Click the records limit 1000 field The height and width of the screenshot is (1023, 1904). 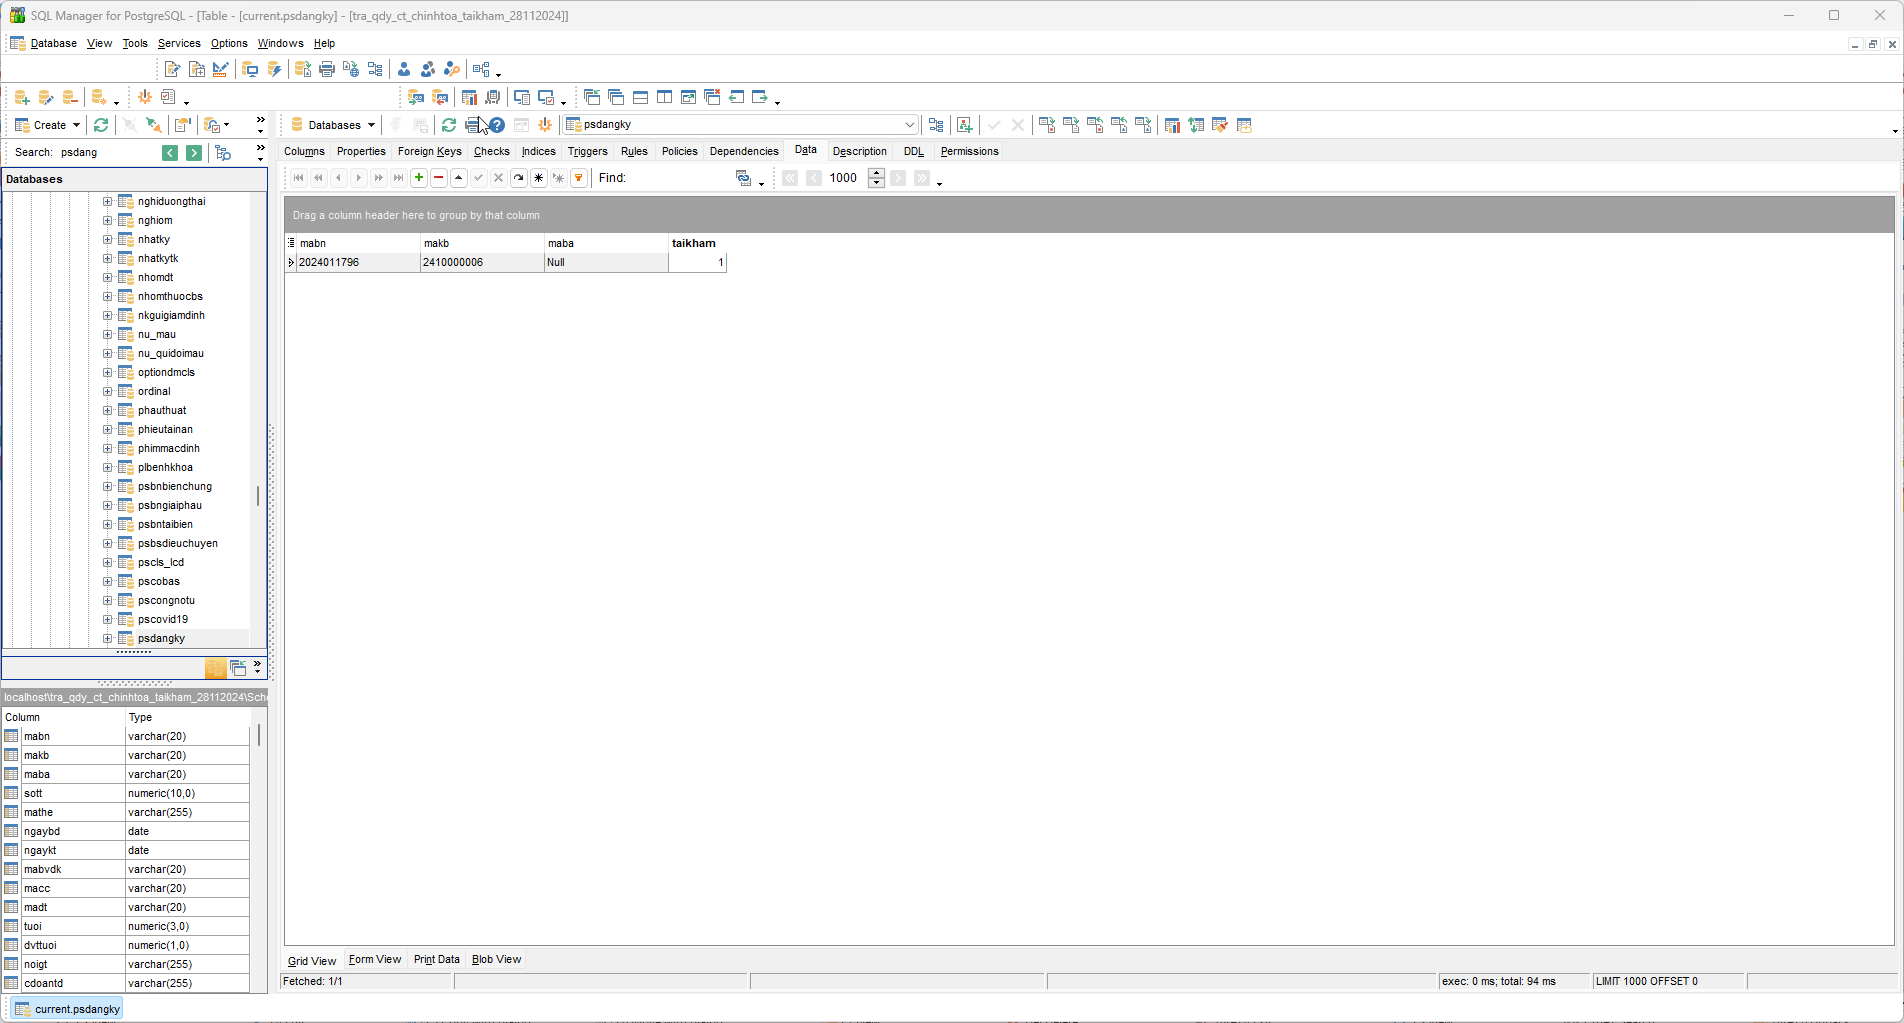click(x=846, y=178)
